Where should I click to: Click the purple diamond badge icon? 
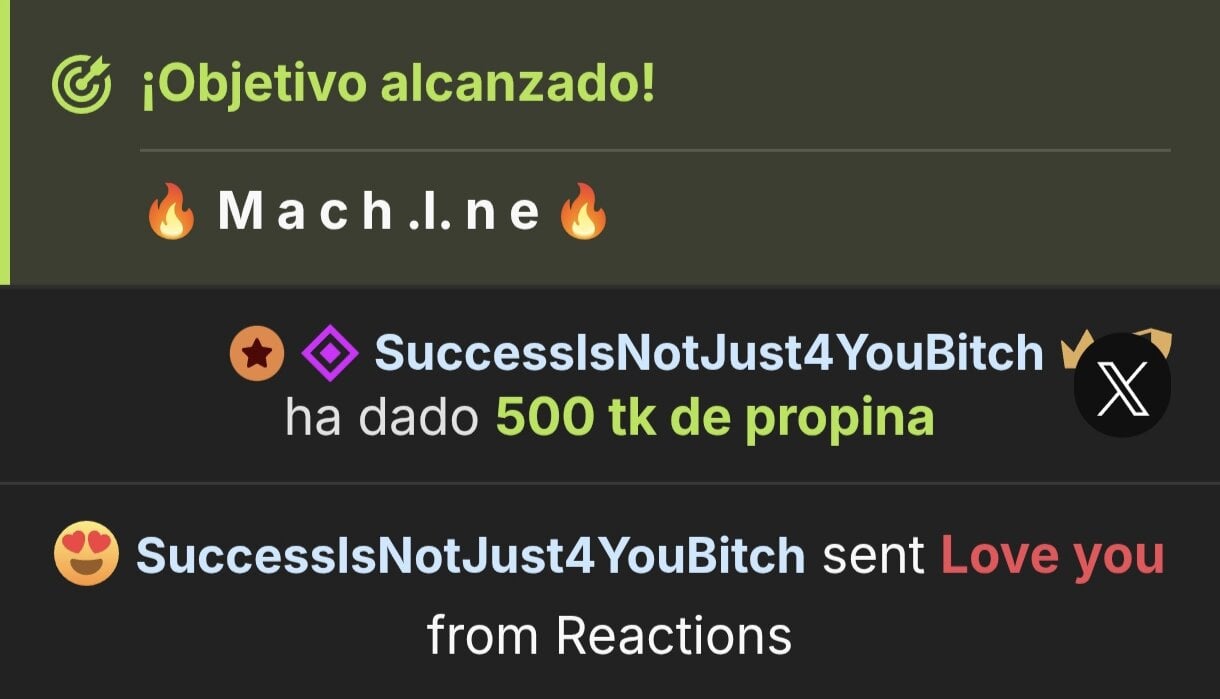click(330, 354)
